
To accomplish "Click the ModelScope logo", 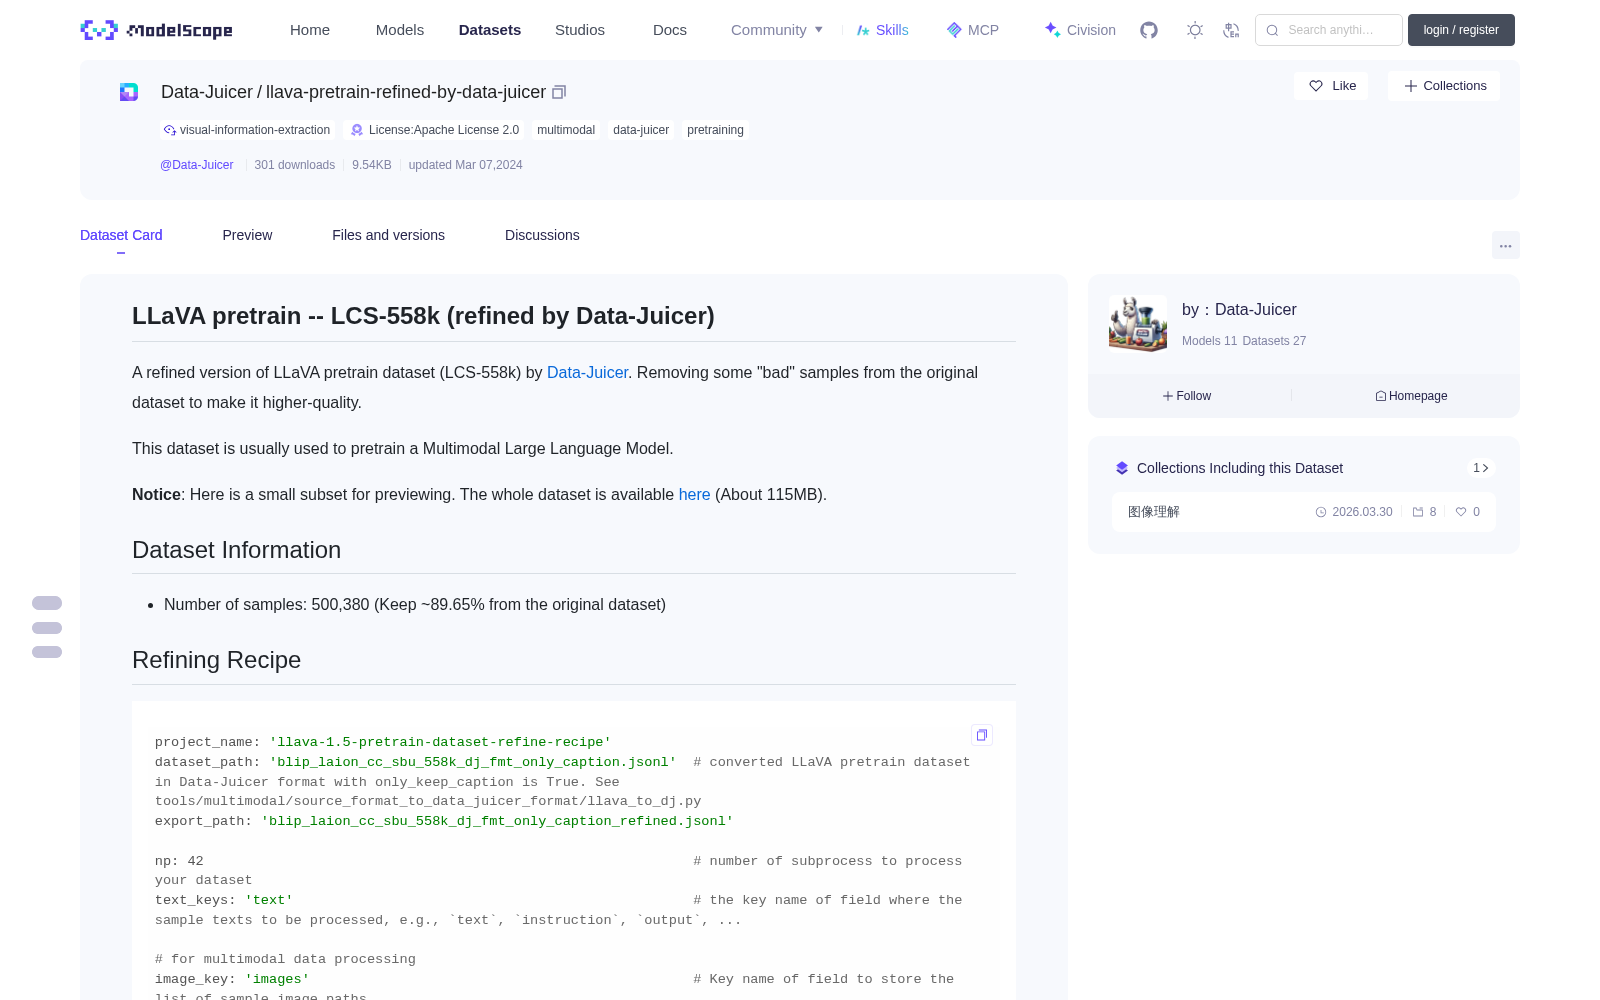I will pyautogui.click(x=156, y=30).
